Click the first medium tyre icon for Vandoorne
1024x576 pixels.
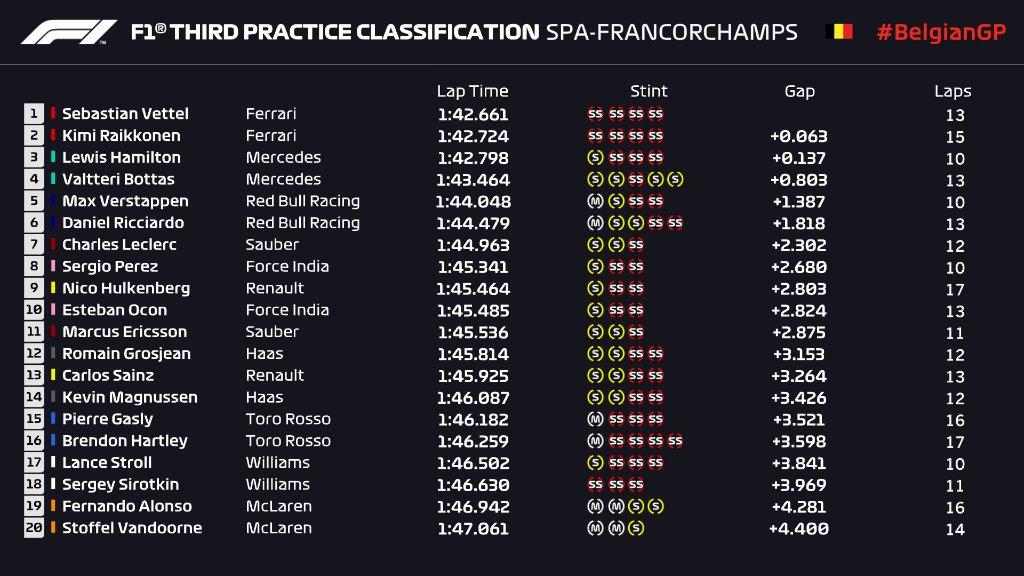click(x=595, y=528)
